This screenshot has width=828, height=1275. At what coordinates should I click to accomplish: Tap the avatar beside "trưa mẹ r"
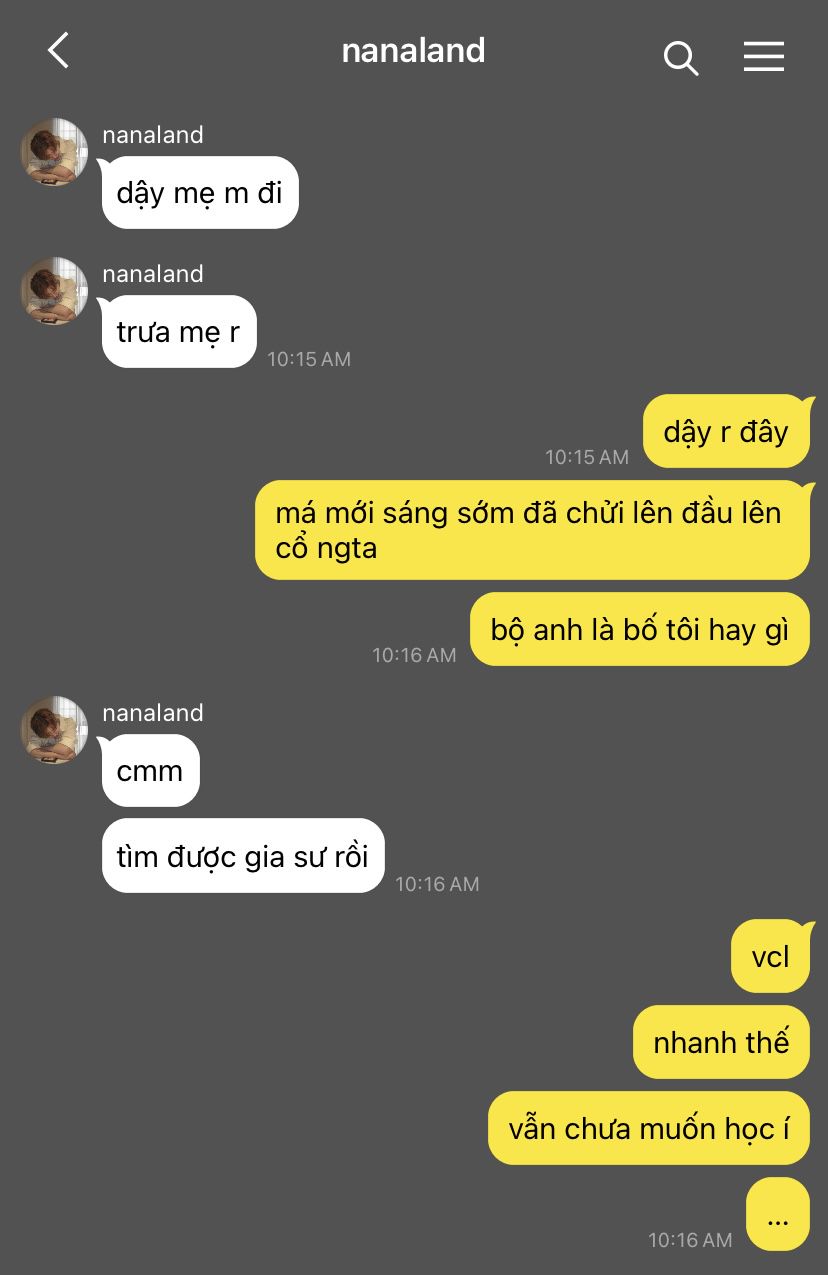[x=54, y=291]
